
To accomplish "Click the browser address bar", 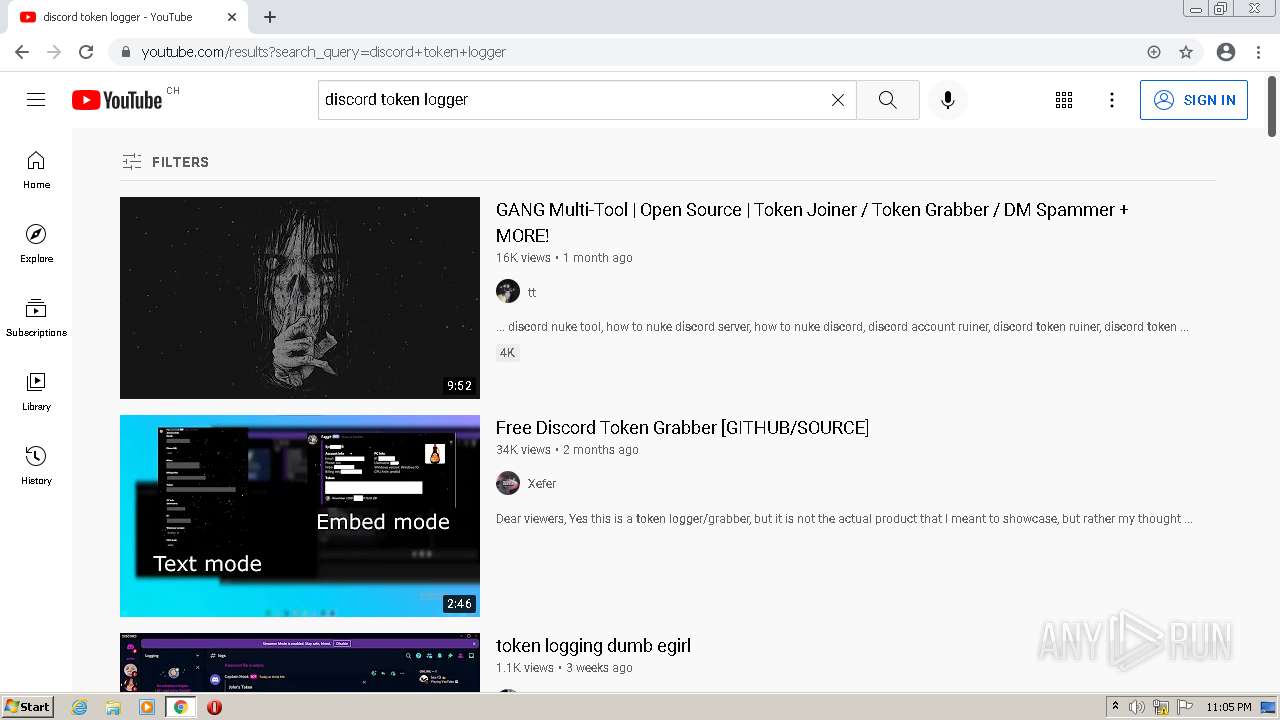I will (x=640, y=52).
